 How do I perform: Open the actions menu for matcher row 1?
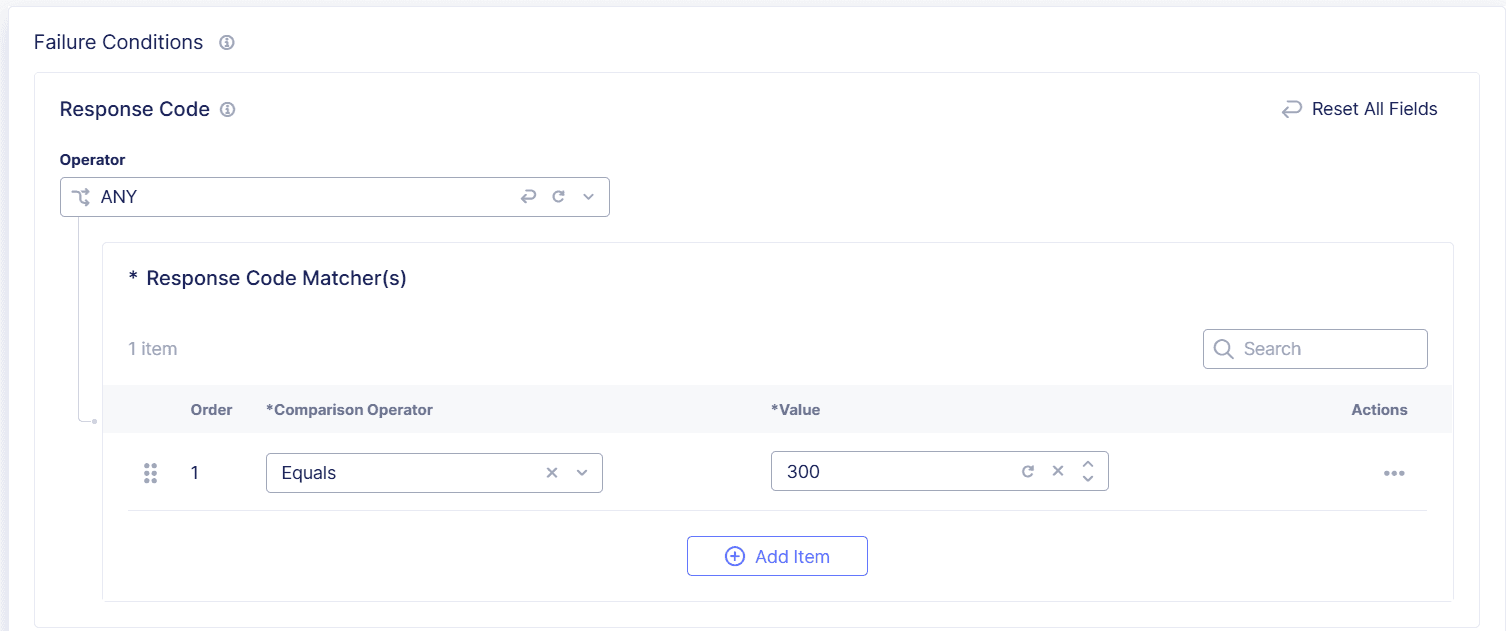1394,472
